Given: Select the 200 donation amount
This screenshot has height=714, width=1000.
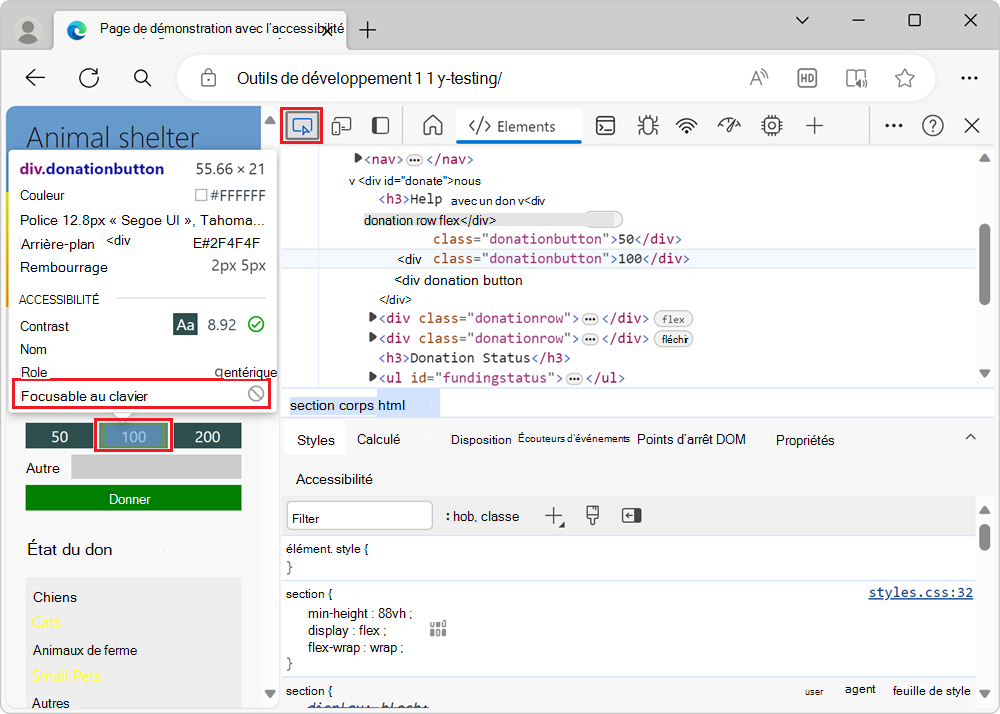Looking at the screenshot, I should (208, 437).
